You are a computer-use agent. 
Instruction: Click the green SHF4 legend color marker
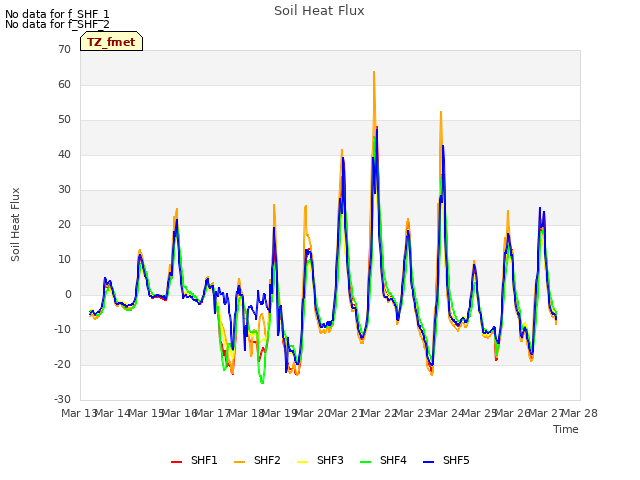coord(365,462)
